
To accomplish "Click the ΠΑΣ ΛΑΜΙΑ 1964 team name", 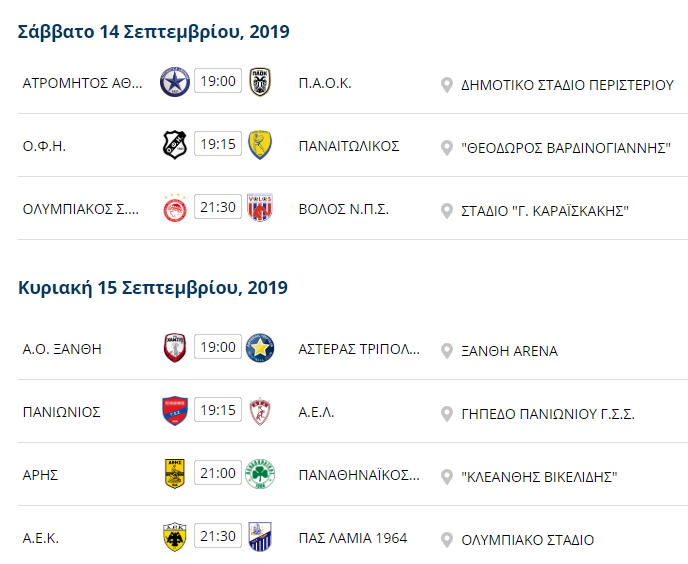I will 353,538.
